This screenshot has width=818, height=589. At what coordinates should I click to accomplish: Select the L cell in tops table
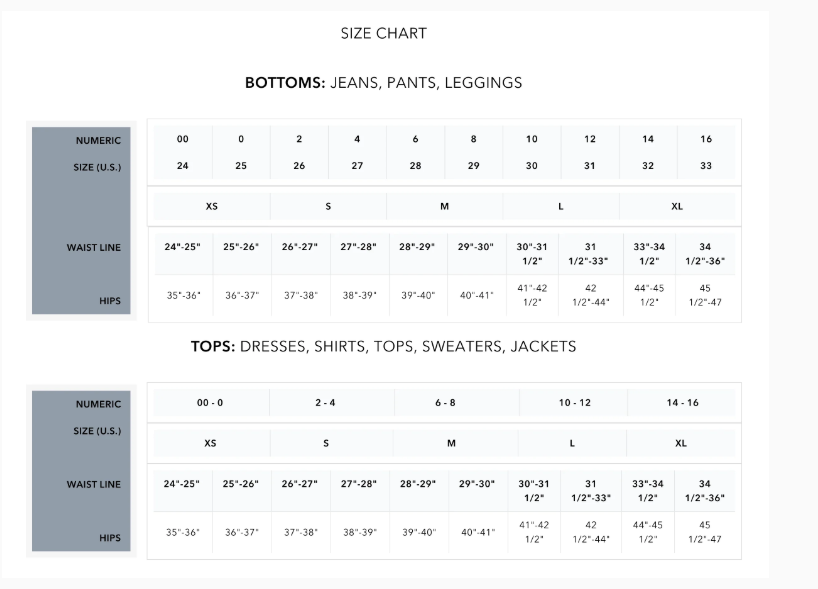572,443
